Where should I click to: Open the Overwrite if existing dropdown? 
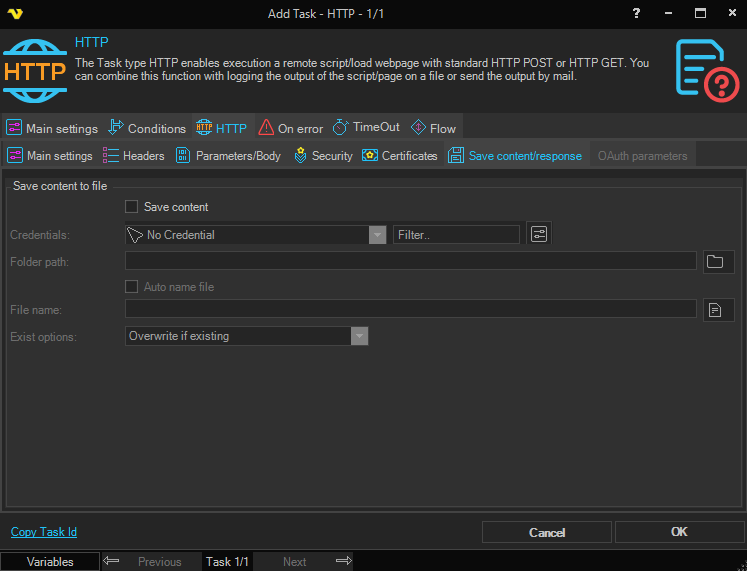pos(359,336)
